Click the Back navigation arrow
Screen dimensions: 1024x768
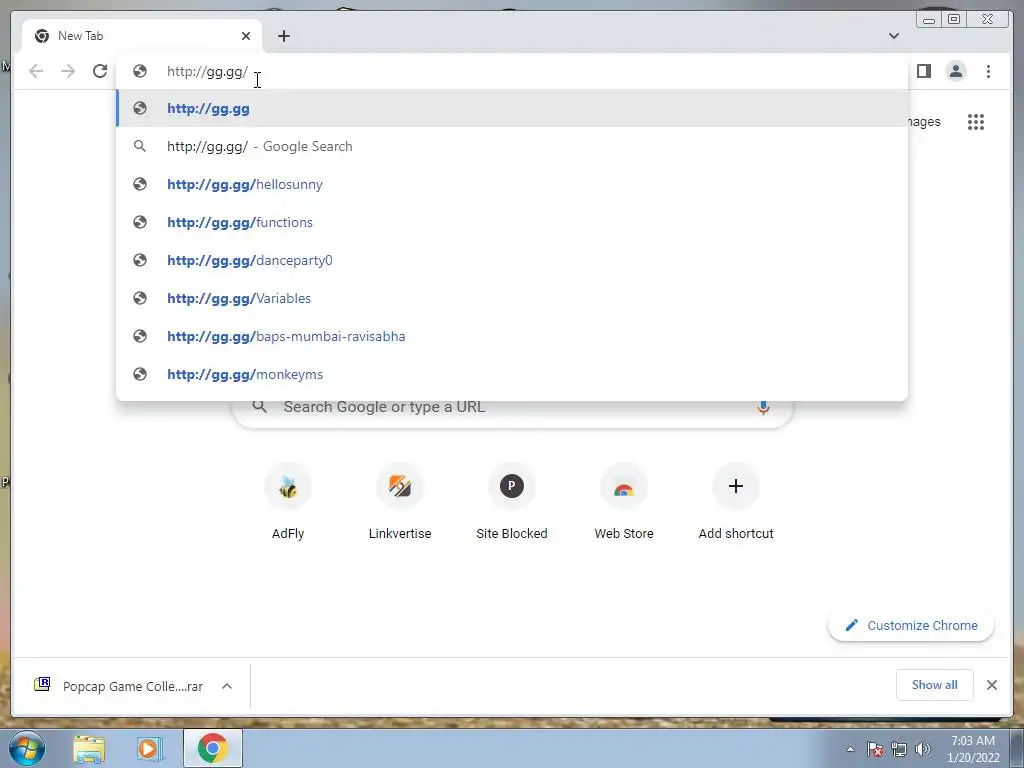point(36,71)
